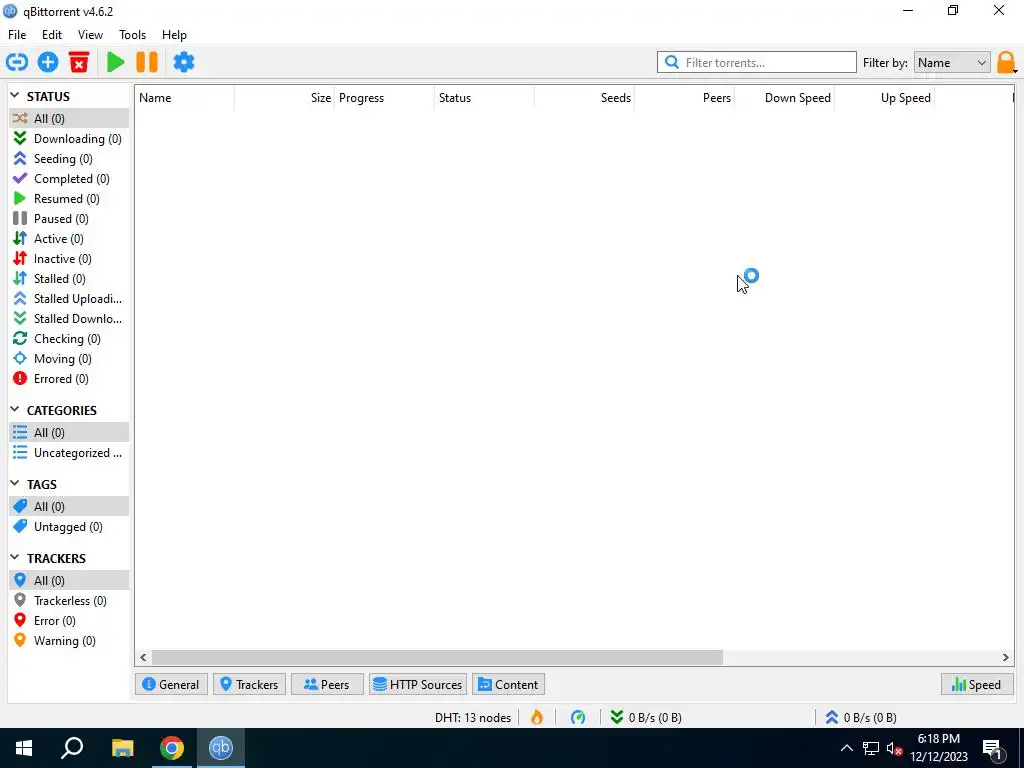Click download speed 0 B/s indicator
The height and width of the screenshot is (768, 1024).
(x=647, y=717)
